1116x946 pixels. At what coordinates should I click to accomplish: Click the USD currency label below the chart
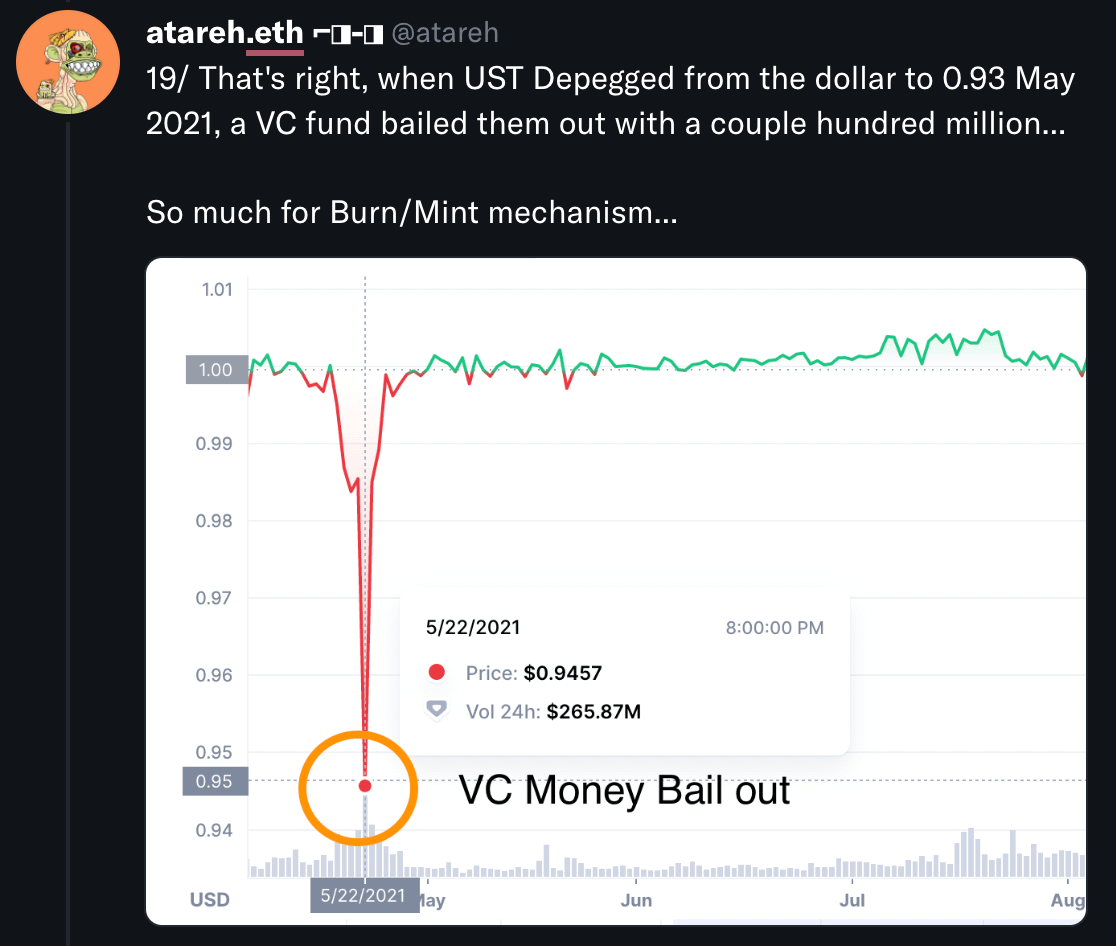click(210, 900)
